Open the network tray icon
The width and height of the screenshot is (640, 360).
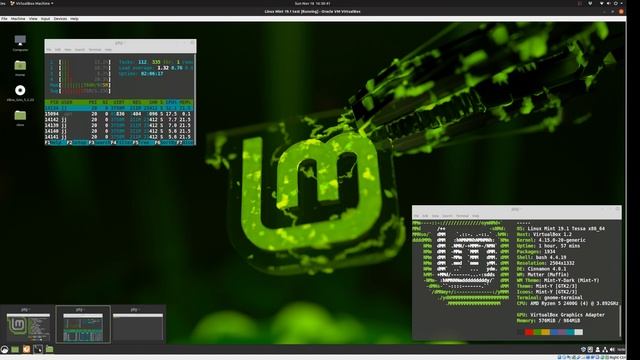(605, 349)
